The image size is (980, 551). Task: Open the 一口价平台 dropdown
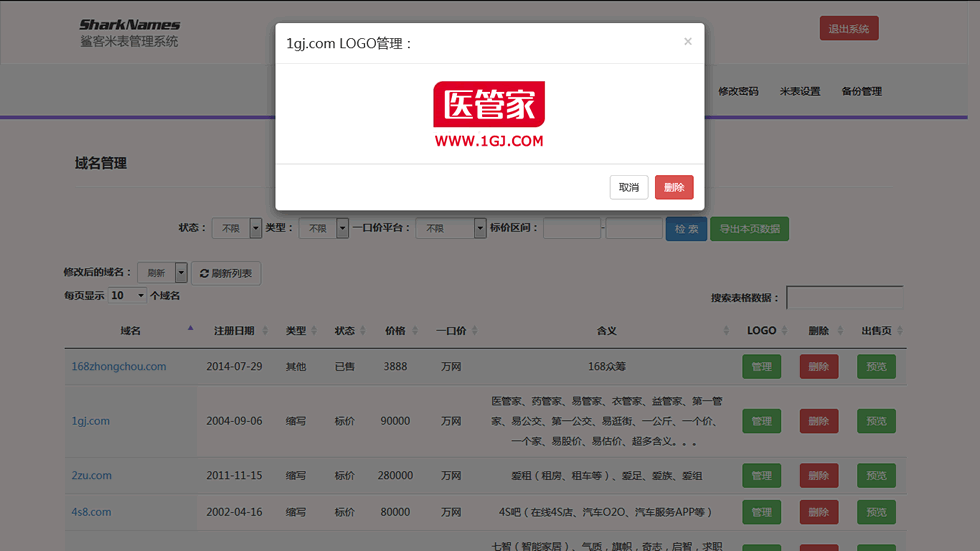pyautogui.click(x=451, y=228)
